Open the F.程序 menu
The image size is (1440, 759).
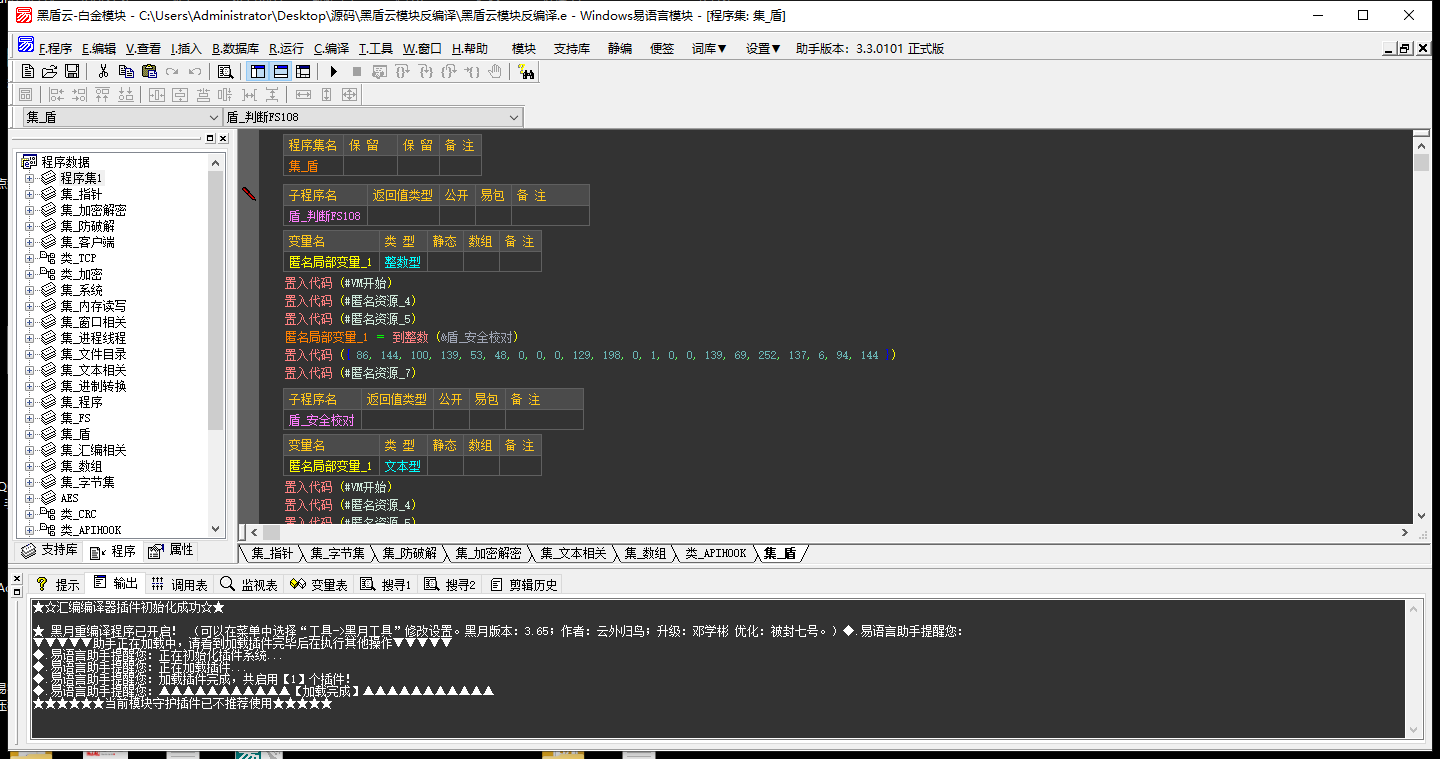point(55,48)
